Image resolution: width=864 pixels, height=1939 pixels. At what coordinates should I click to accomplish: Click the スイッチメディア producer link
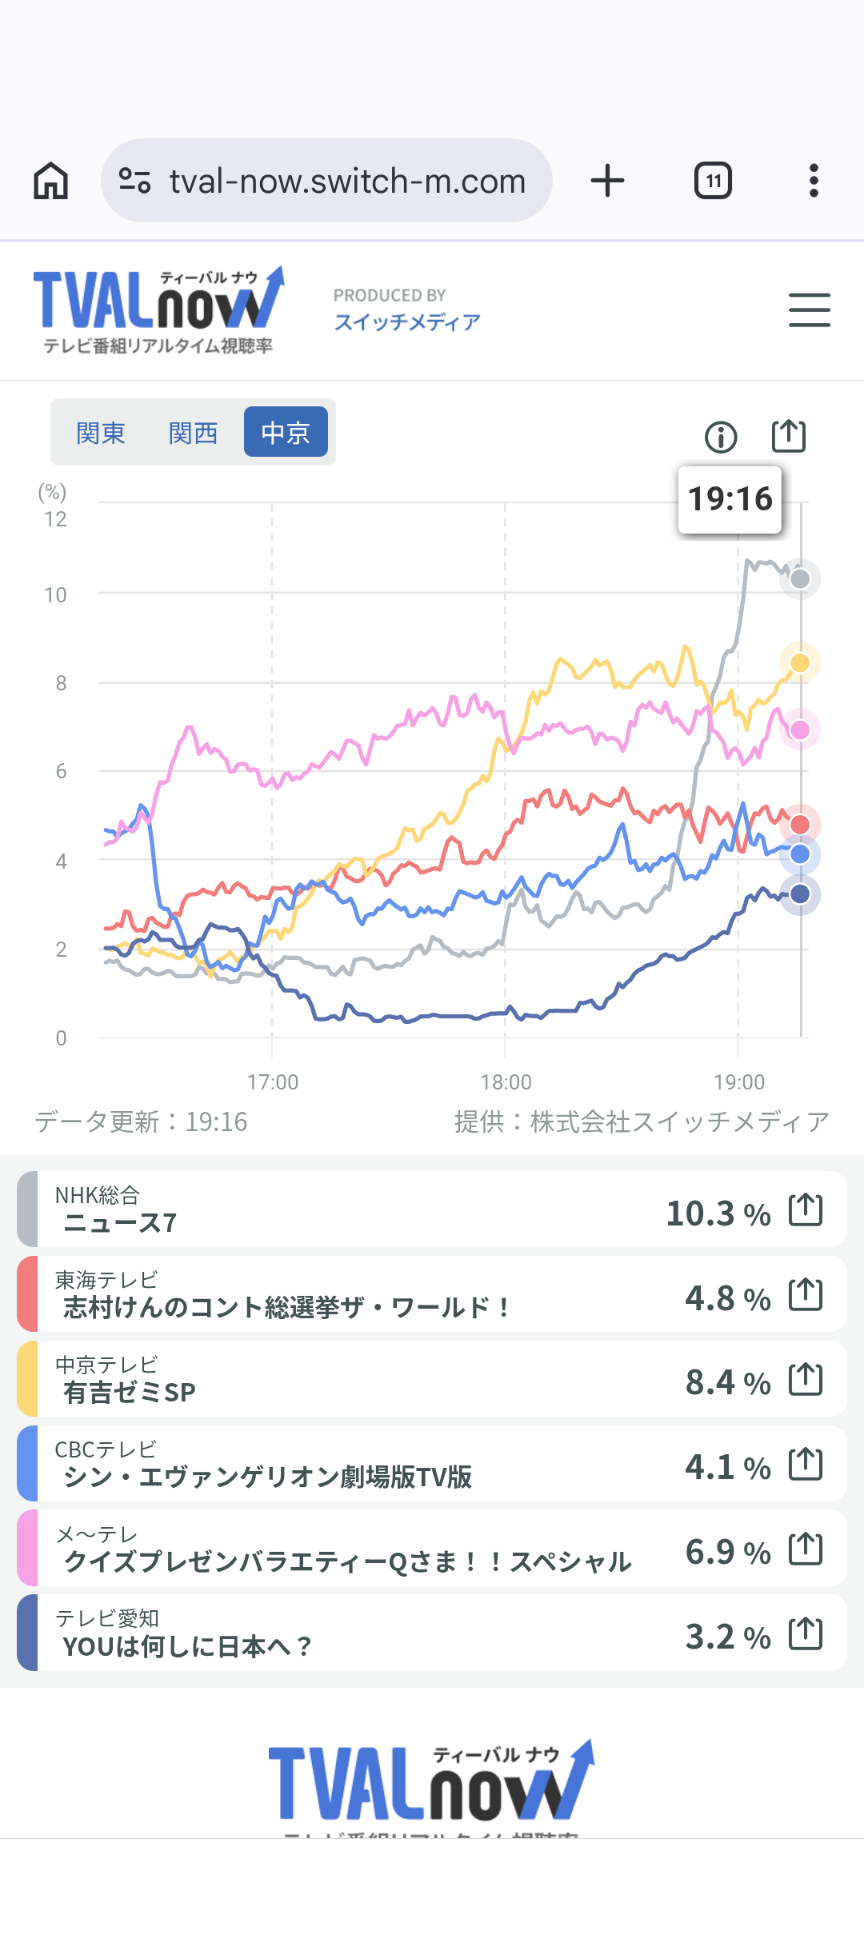407,321
